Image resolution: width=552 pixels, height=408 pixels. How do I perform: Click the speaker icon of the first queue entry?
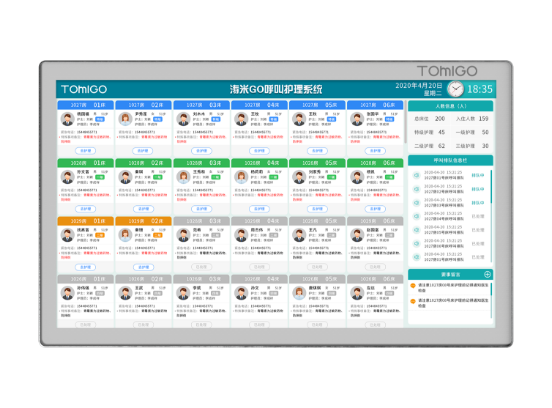click(x=416, y=175)
